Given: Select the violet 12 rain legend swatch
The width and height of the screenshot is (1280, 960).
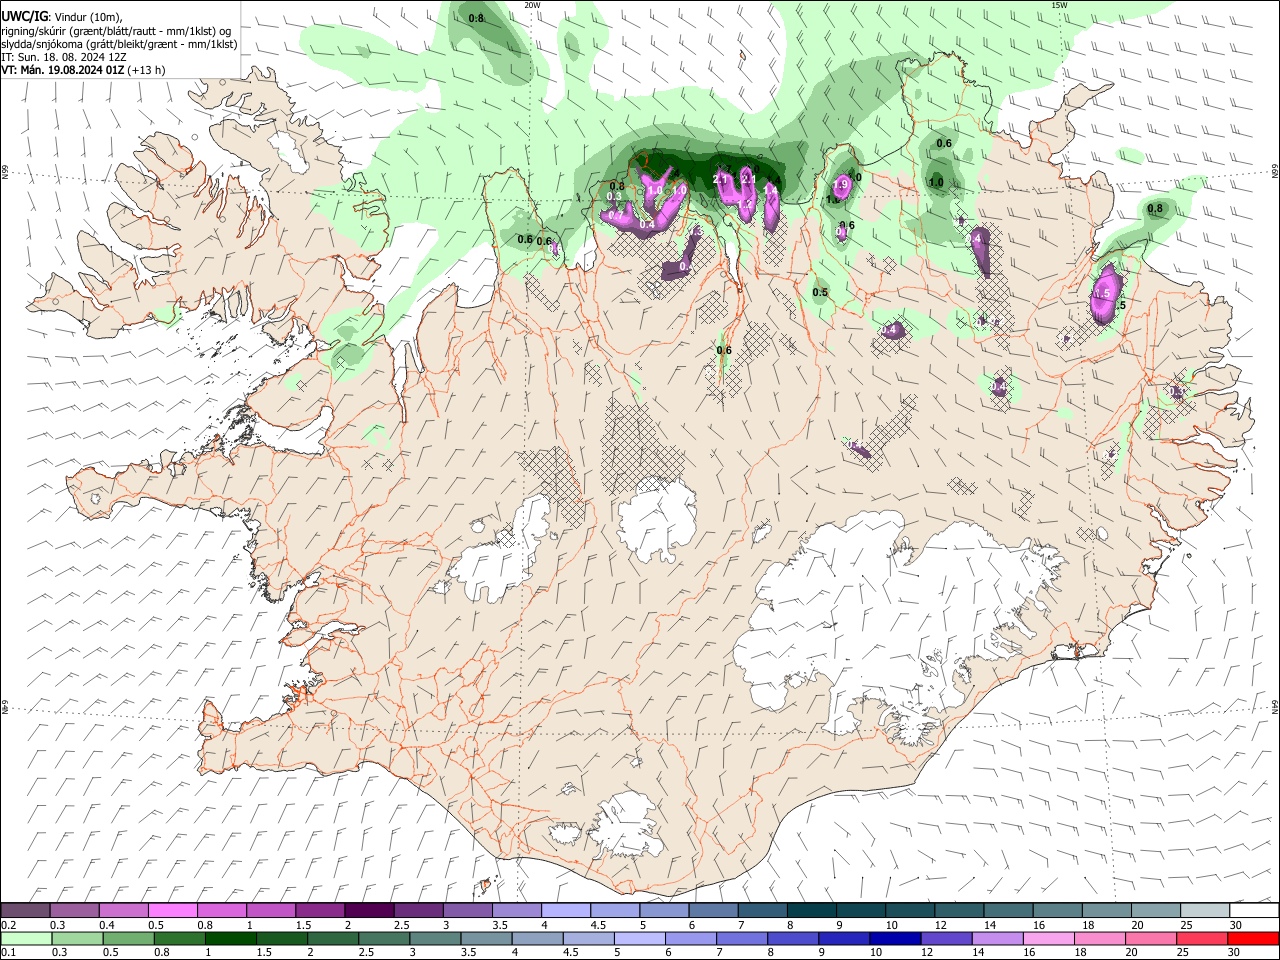Looking at the screenshot, I should pos(947,938).
